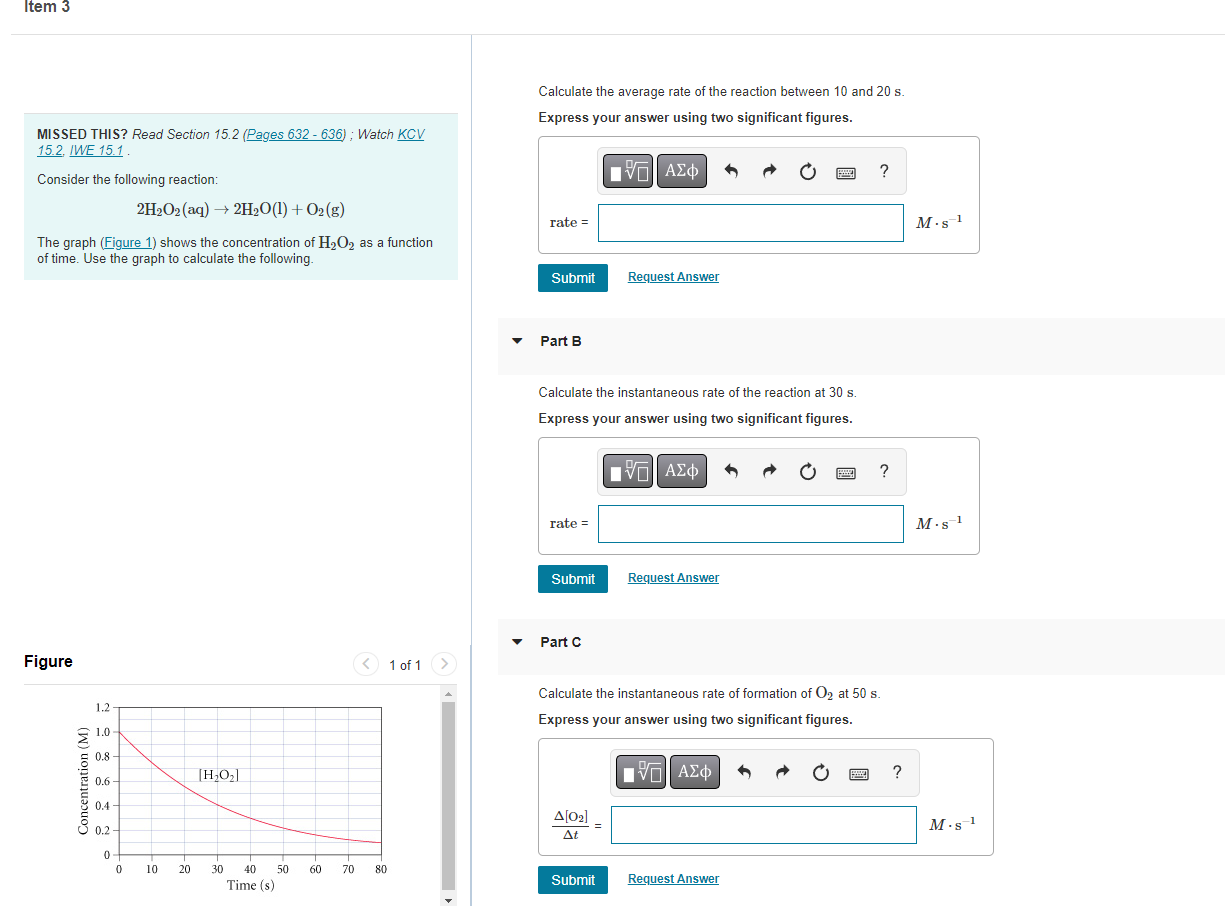Viewport: 1225px width, 906px height.
Task: Open help question mark in Part B toolbar
Action: 884,472
